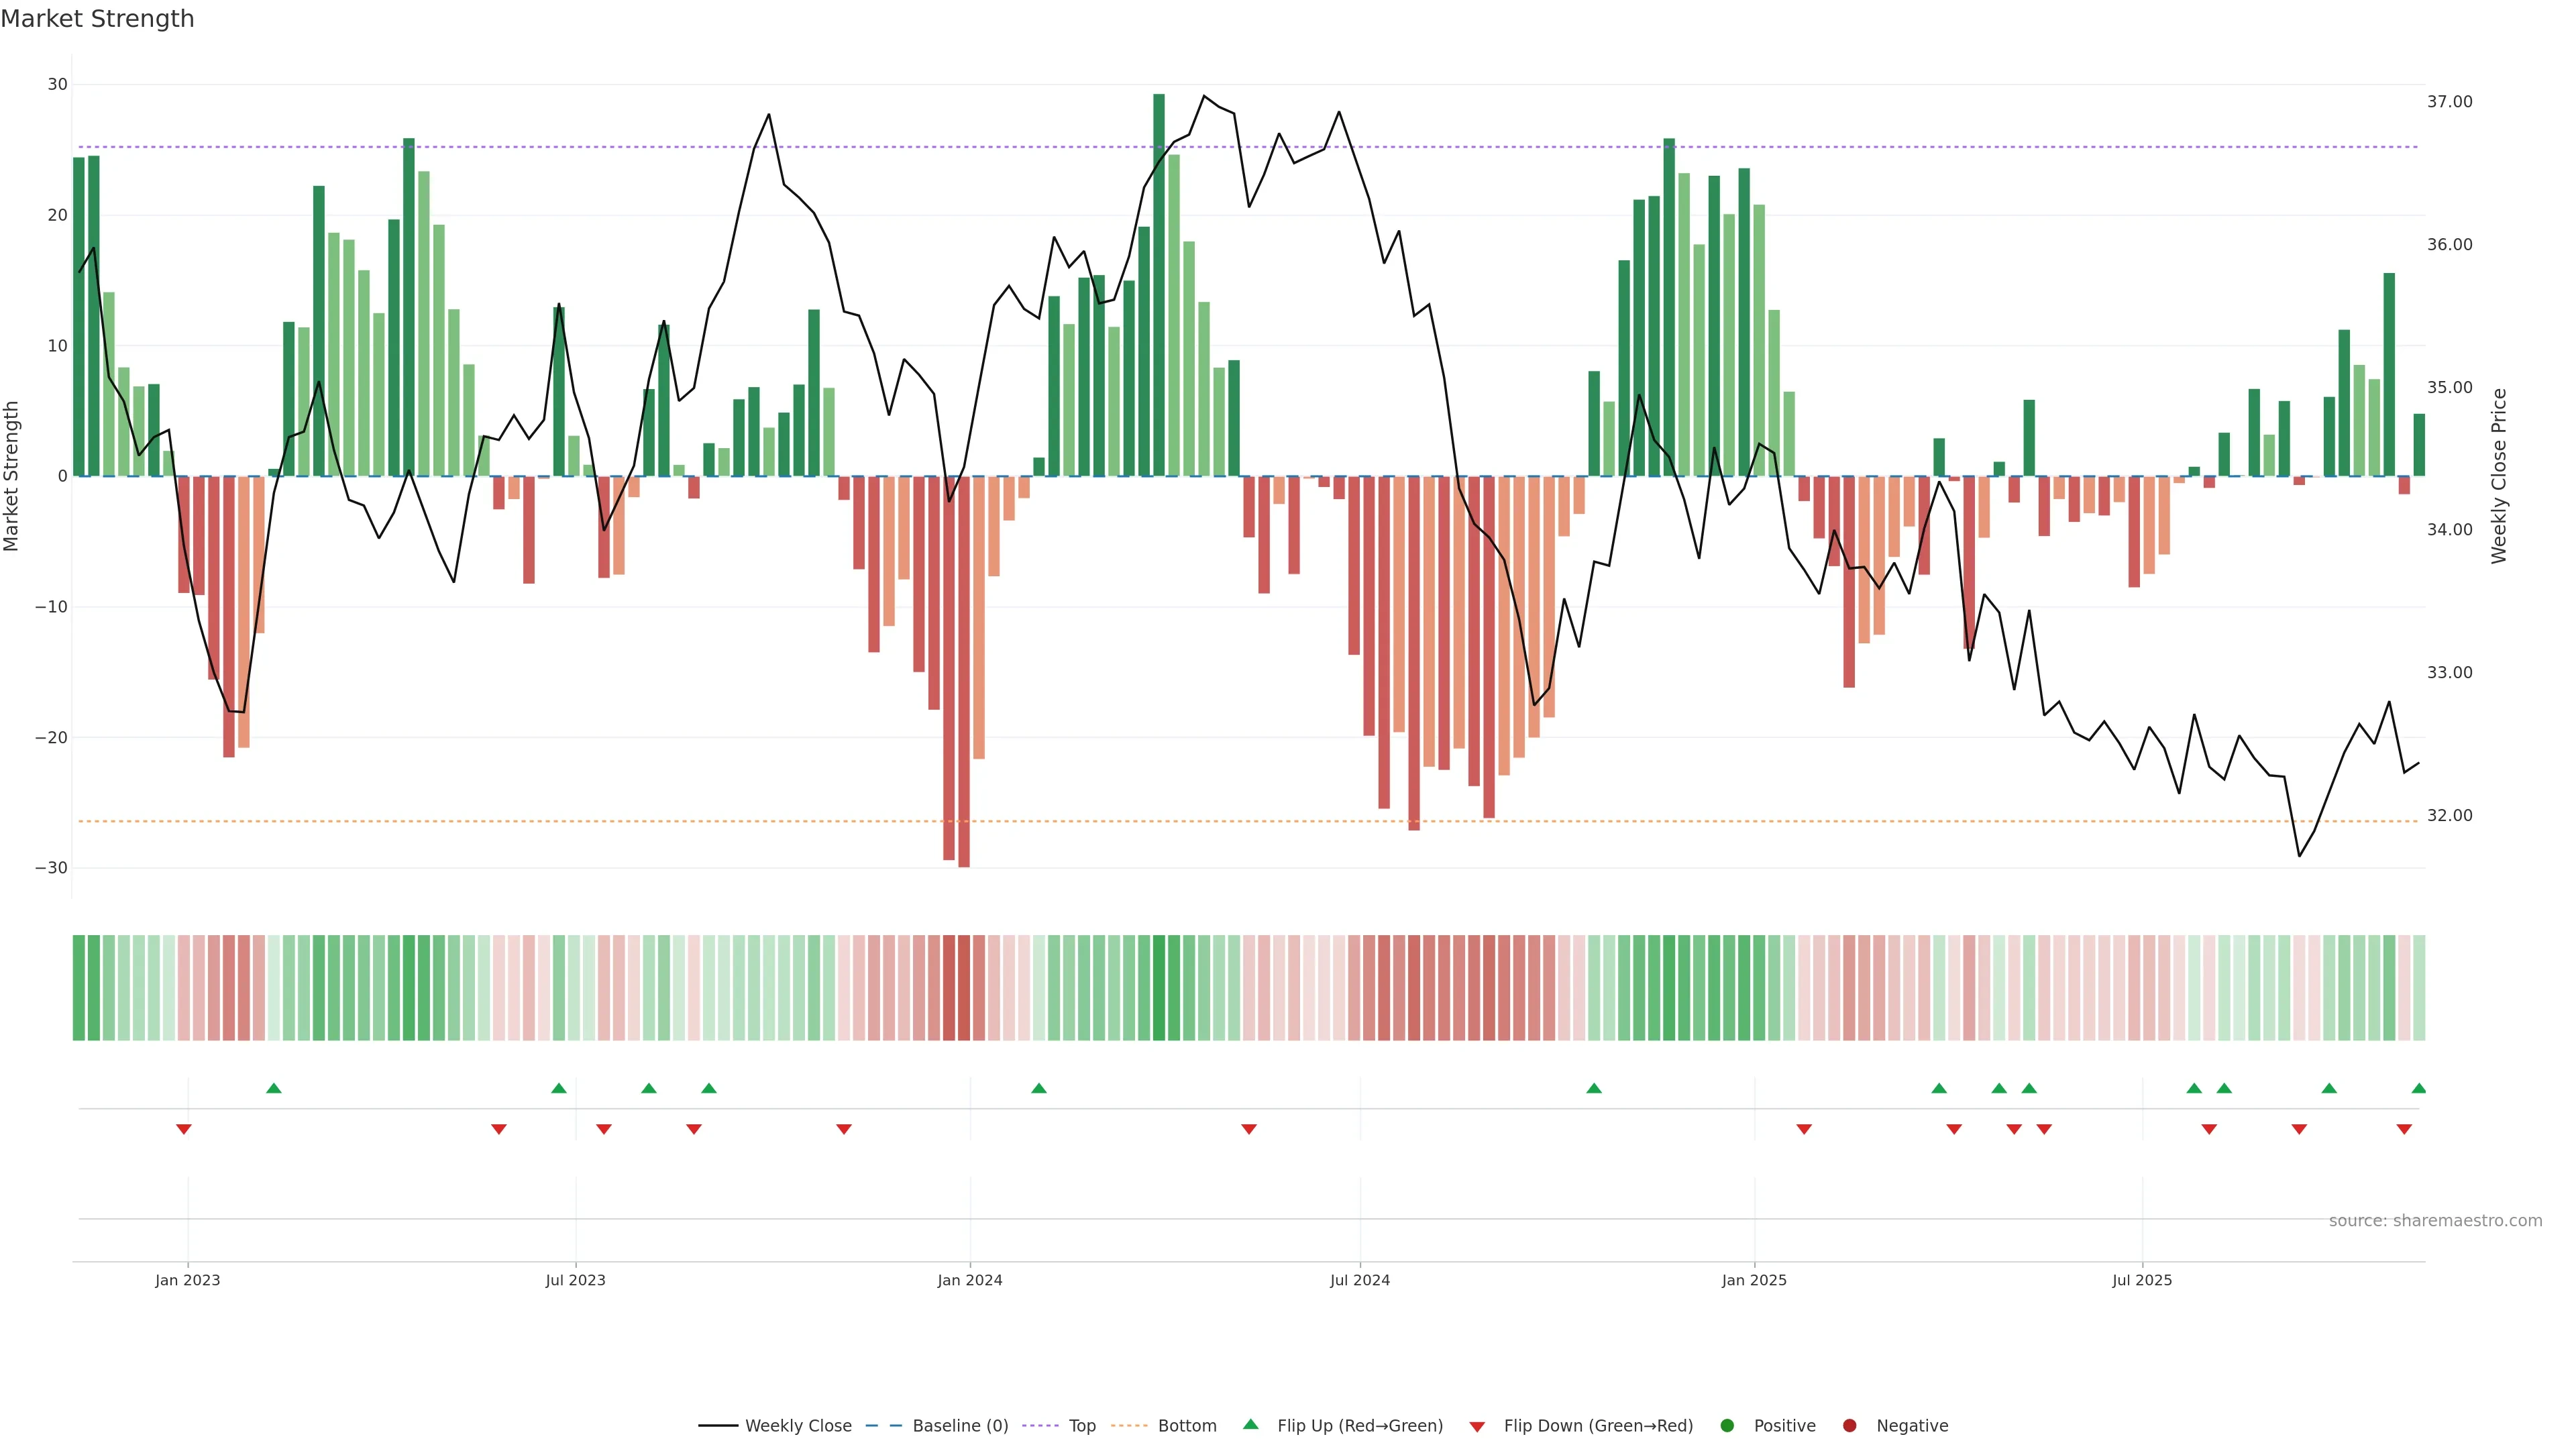Click the leftmost red flip-down triangle marker

184,1129
